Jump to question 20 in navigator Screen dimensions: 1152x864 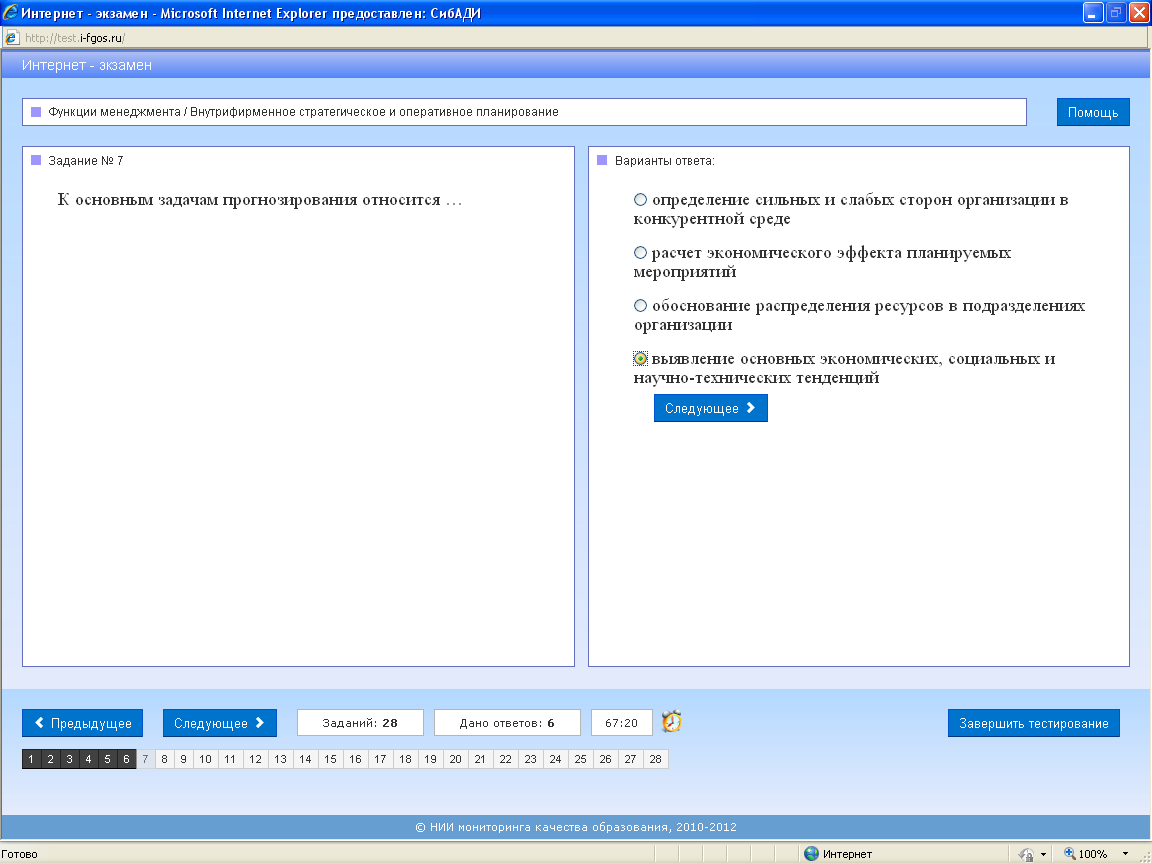point(456,759)
